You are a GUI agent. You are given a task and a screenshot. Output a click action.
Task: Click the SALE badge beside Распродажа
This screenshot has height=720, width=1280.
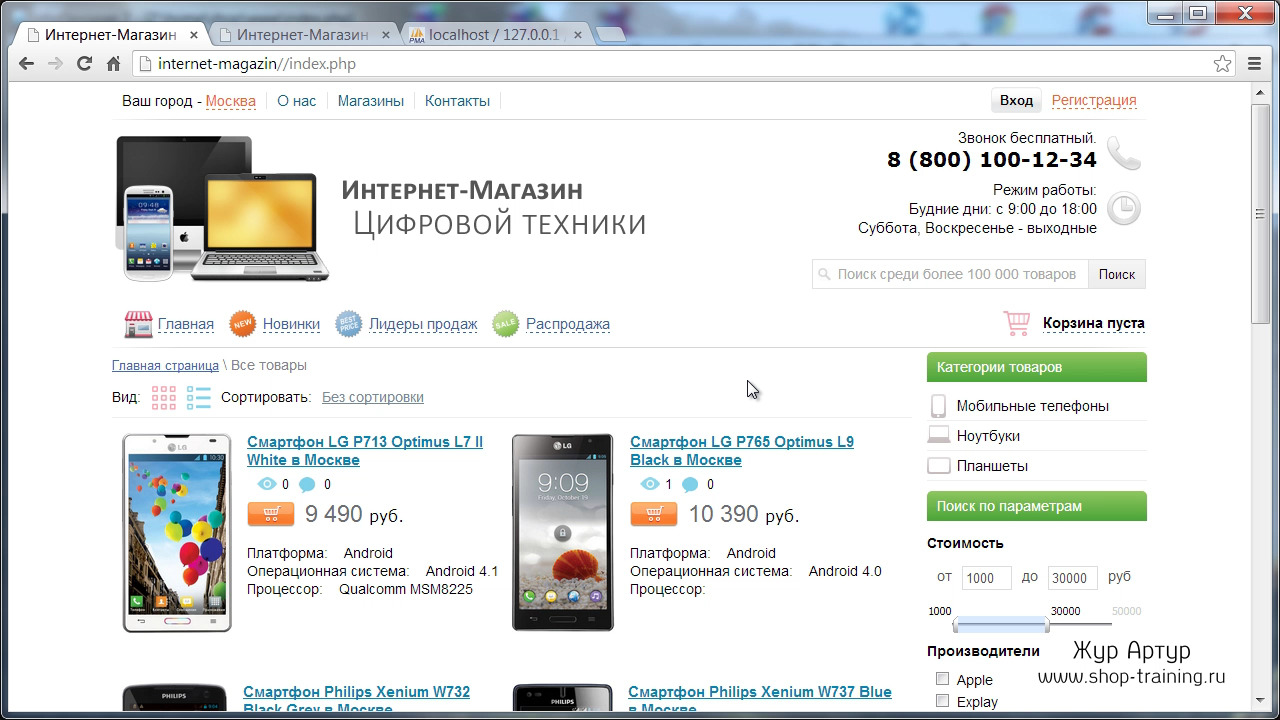click(x=506, y=324)
